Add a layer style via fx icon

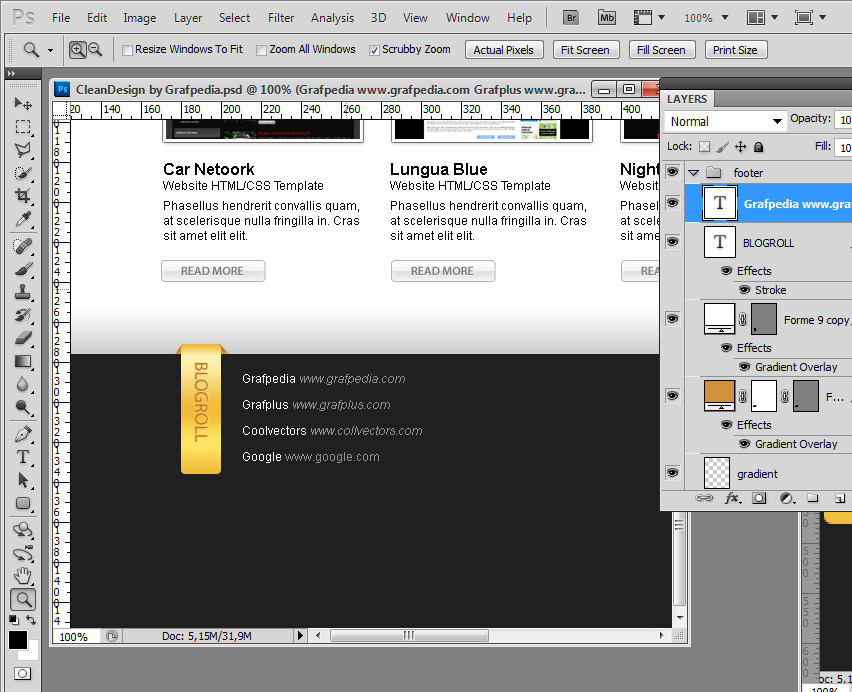coord(732,498)
